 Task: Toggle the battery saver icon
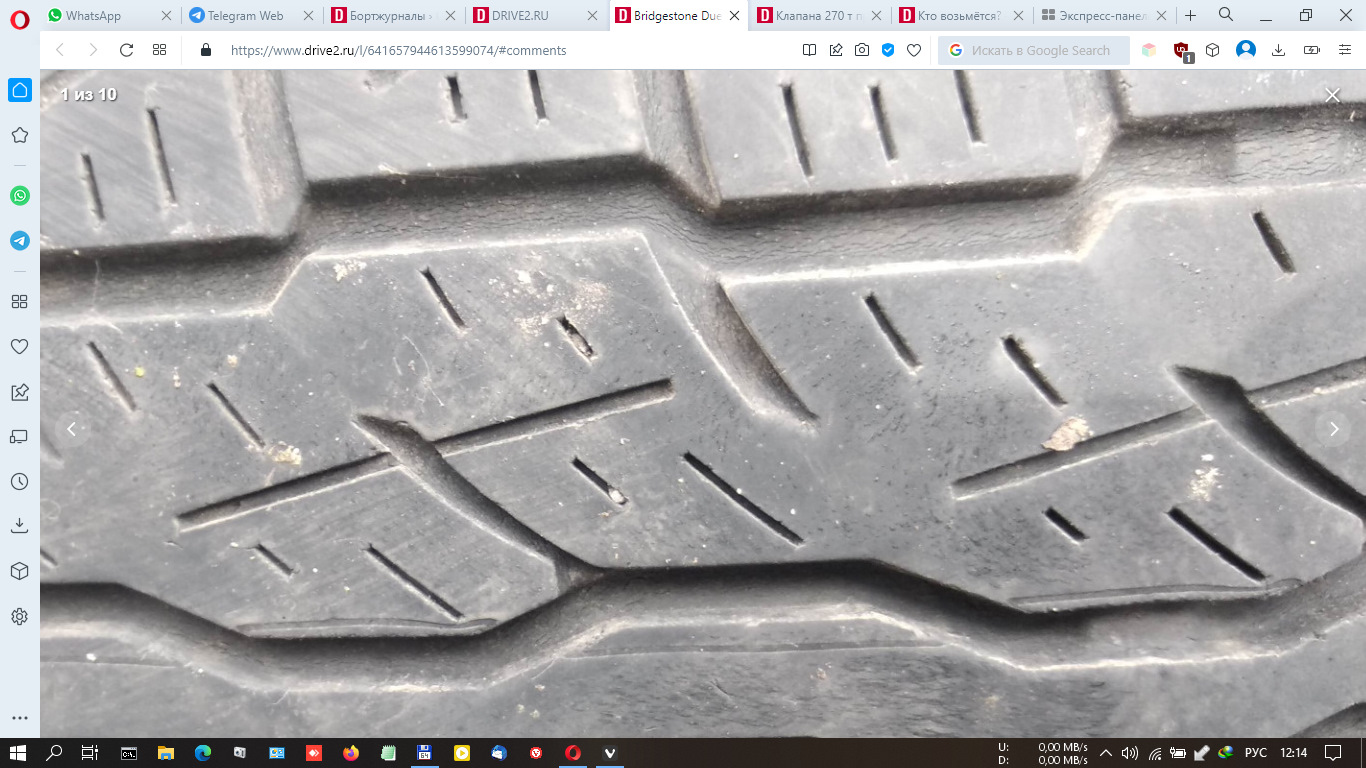tap(1312, 50)
